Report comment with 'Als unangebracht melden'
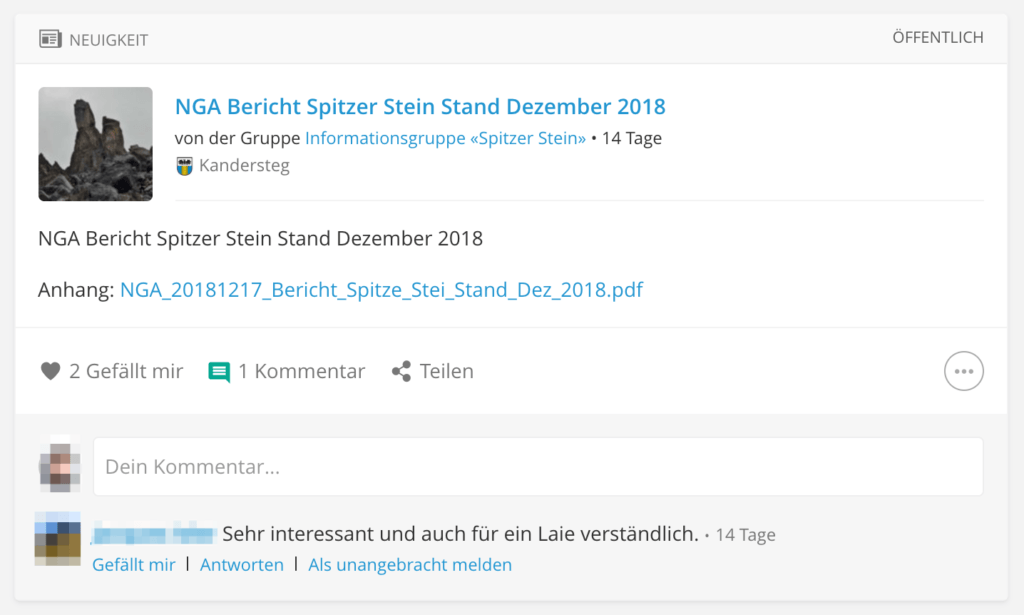 tap(410, 565)
